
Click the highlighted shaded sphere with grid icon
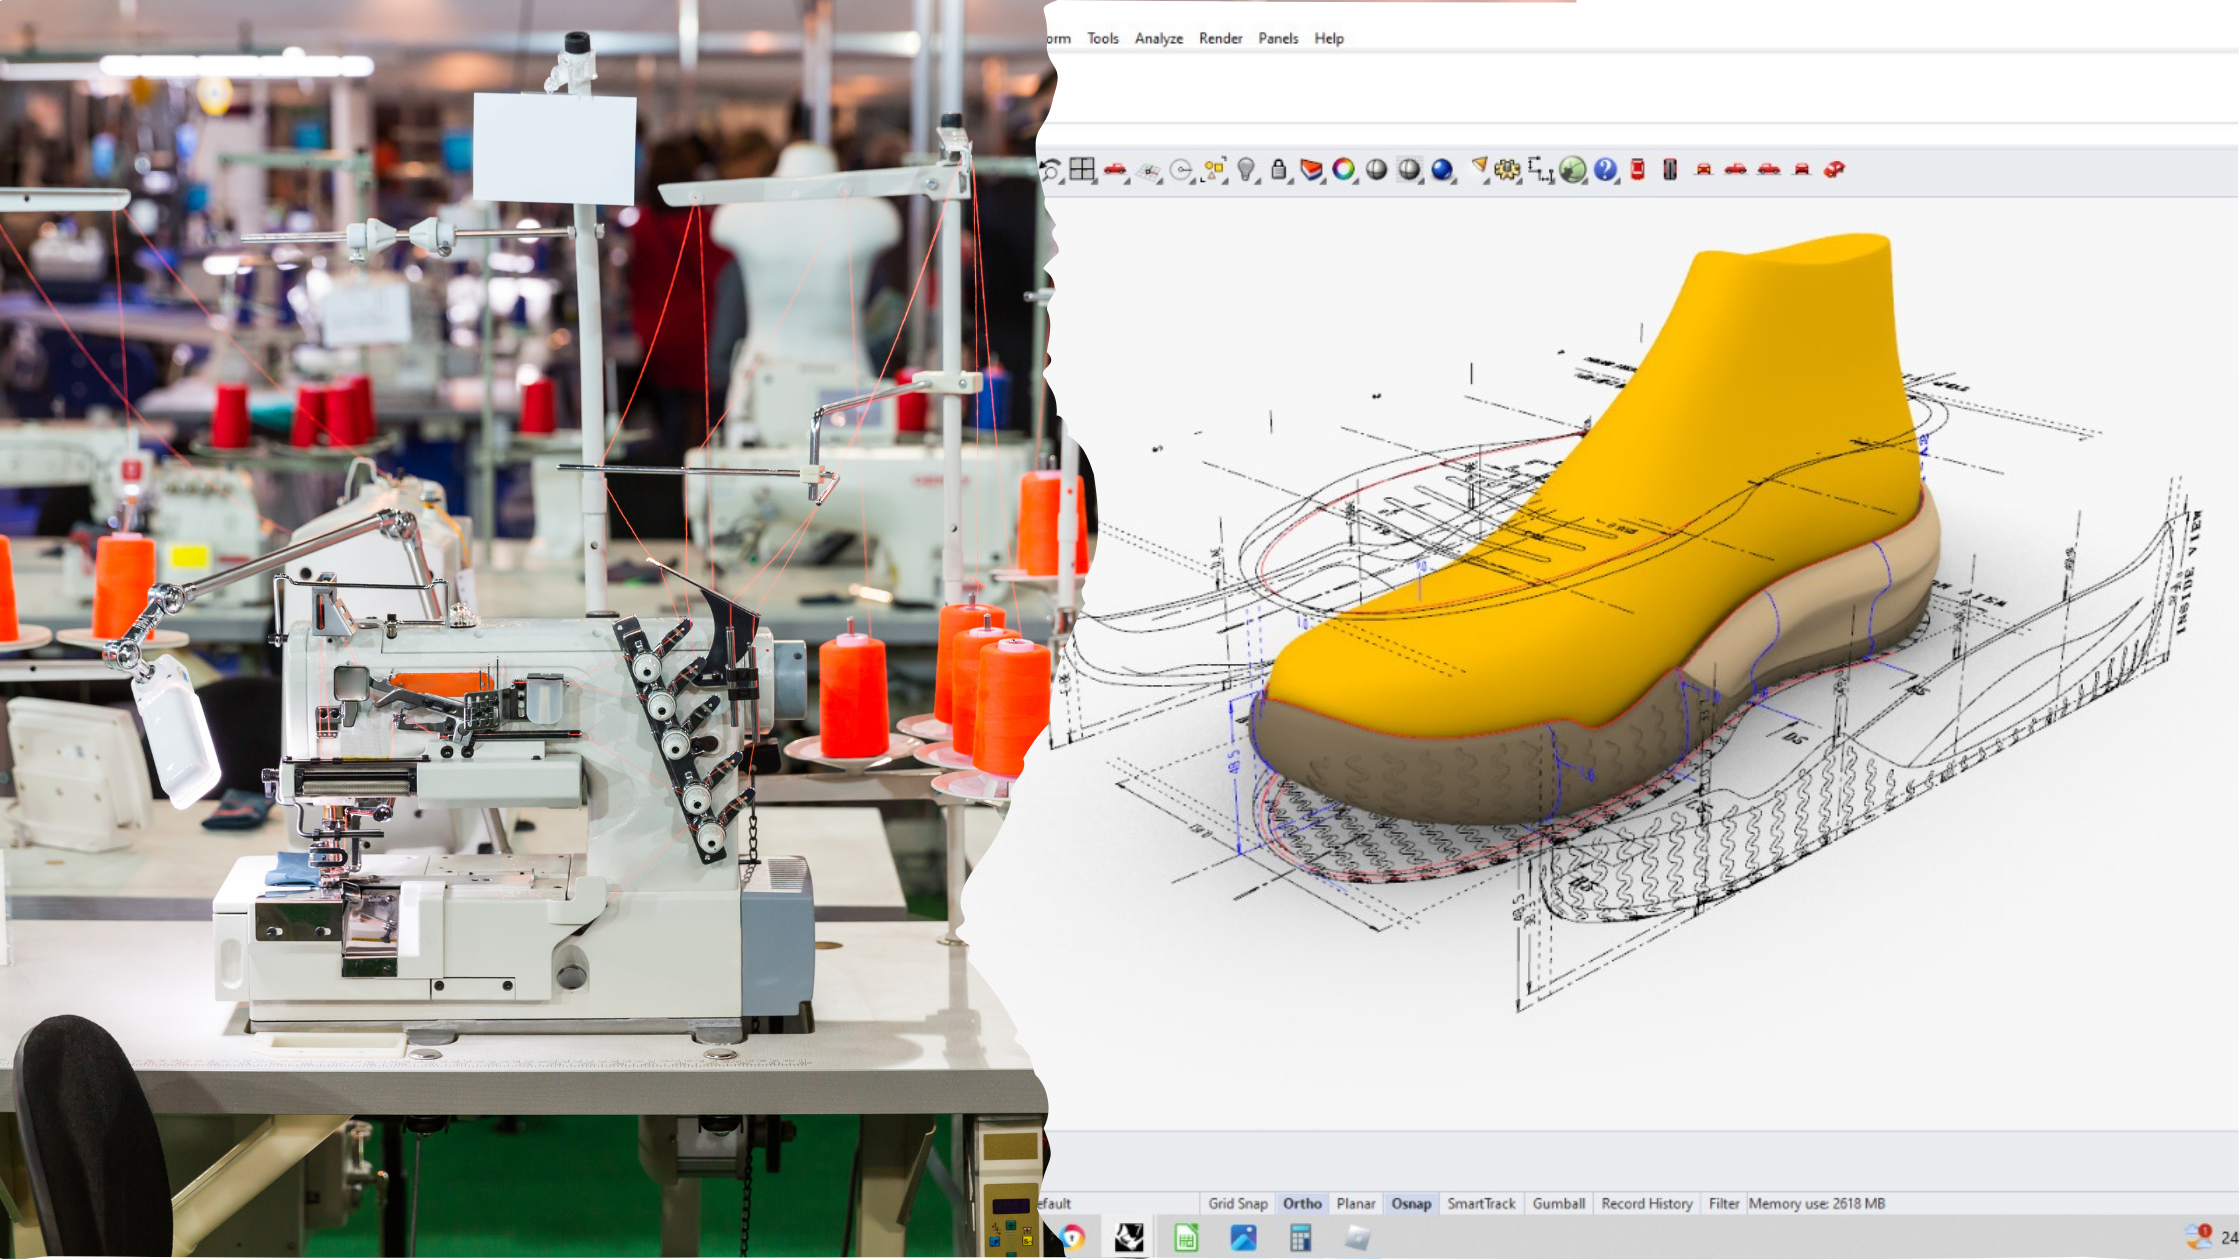1409,169
